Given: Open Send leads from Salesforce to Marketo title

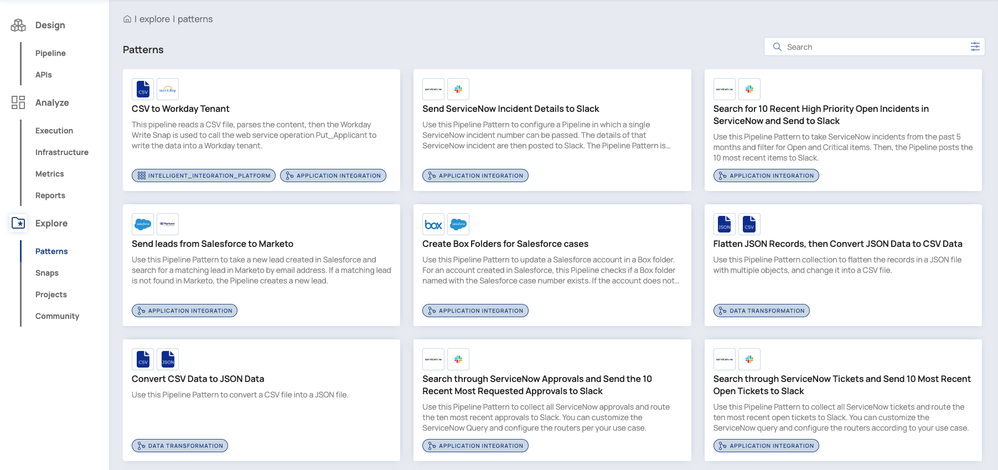Looking at the screenshot, I should 213,244.
